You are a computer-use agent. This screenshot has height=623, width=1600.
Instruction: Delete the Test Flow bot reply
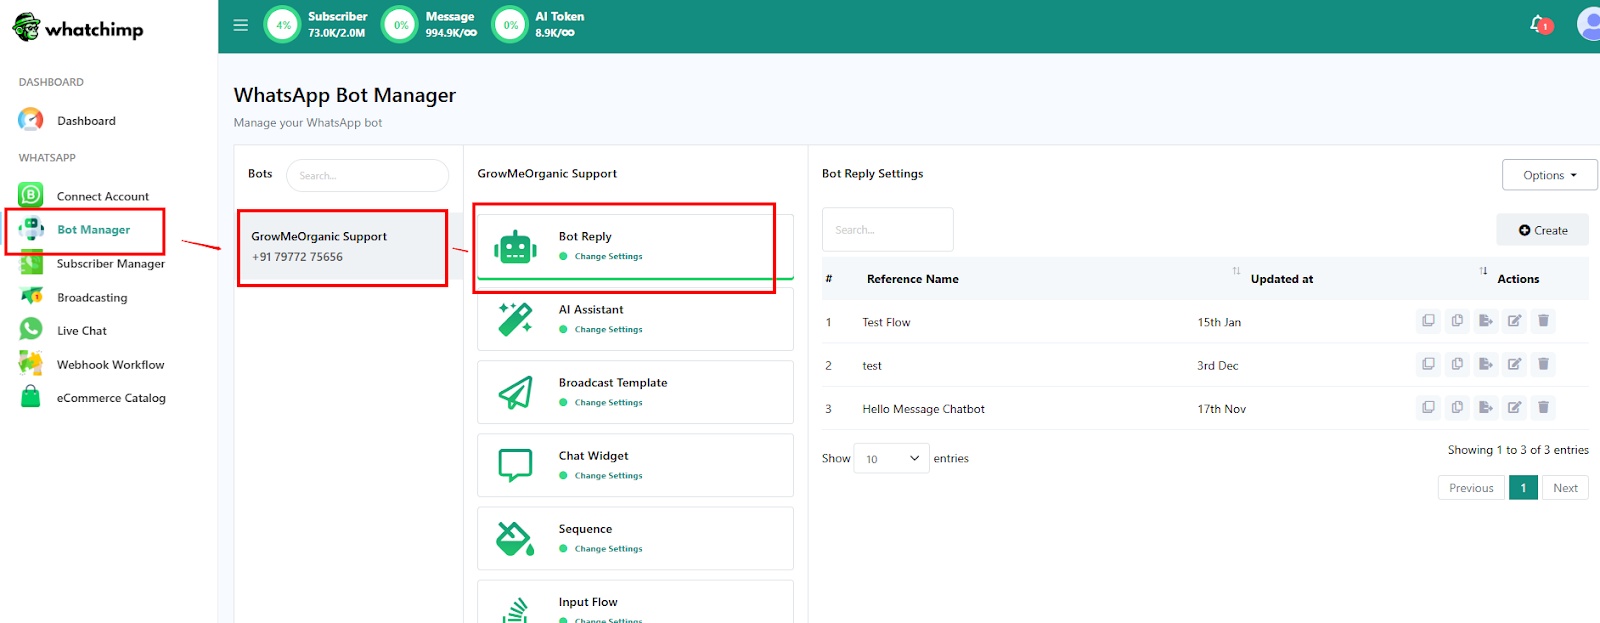coord(1544,321)
